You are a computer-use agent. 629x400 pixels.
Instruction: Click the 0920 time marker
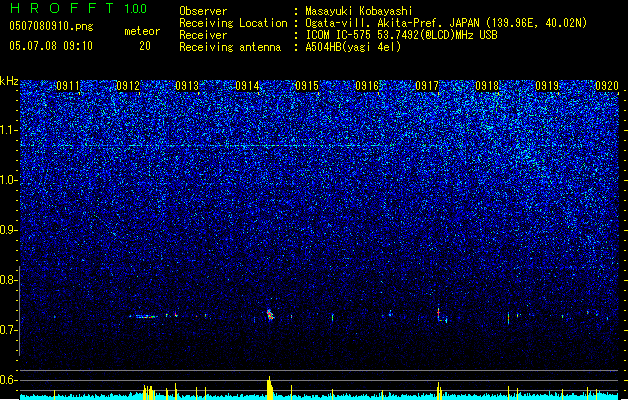point(607,86)
